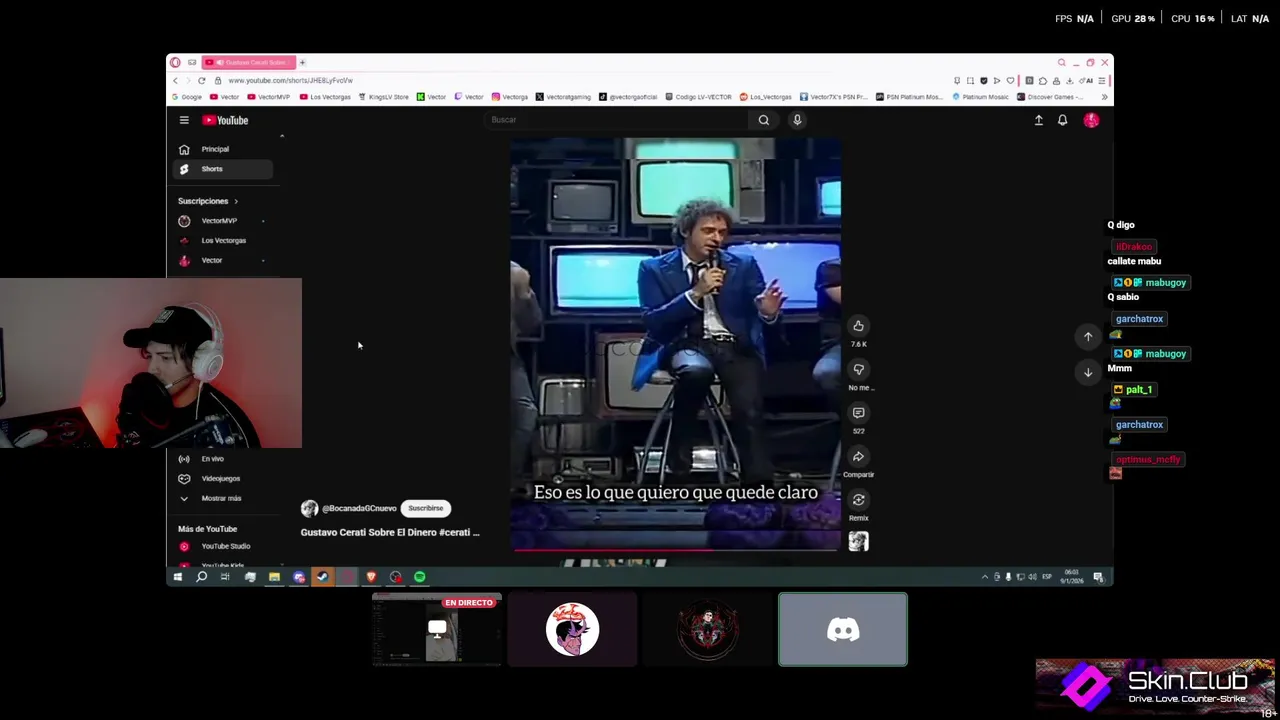Share the Short via Compartir

[x=858, y=457]
